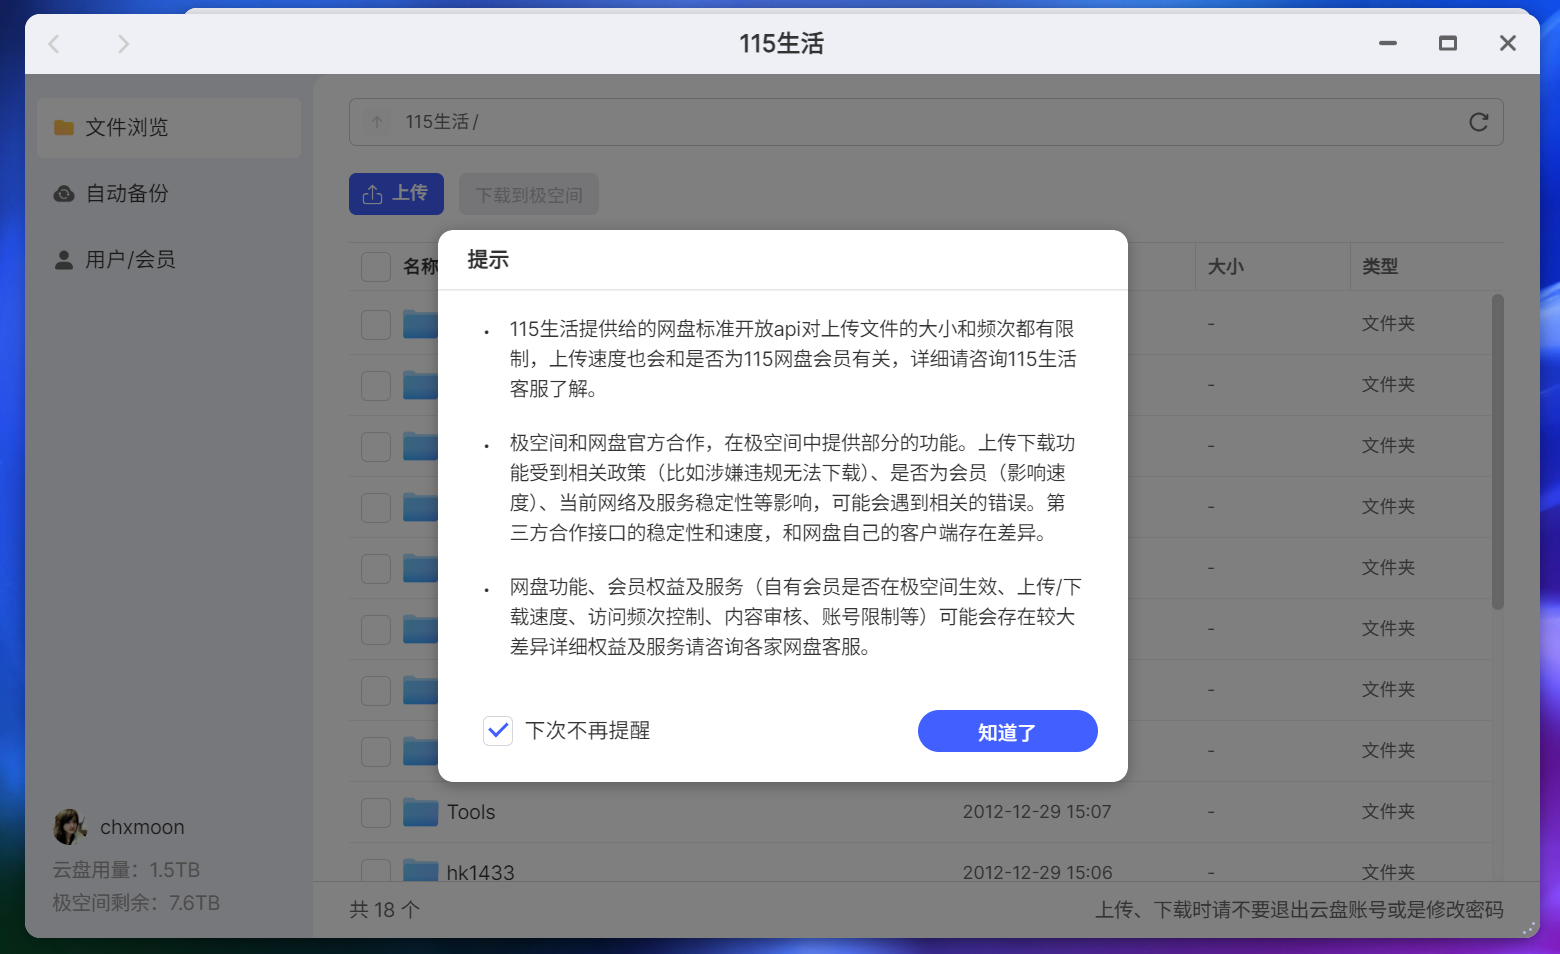The height and width of the screenshot is (954, 1560).
Task: Select the Tools folder name
Action: [x=471, y=812]
